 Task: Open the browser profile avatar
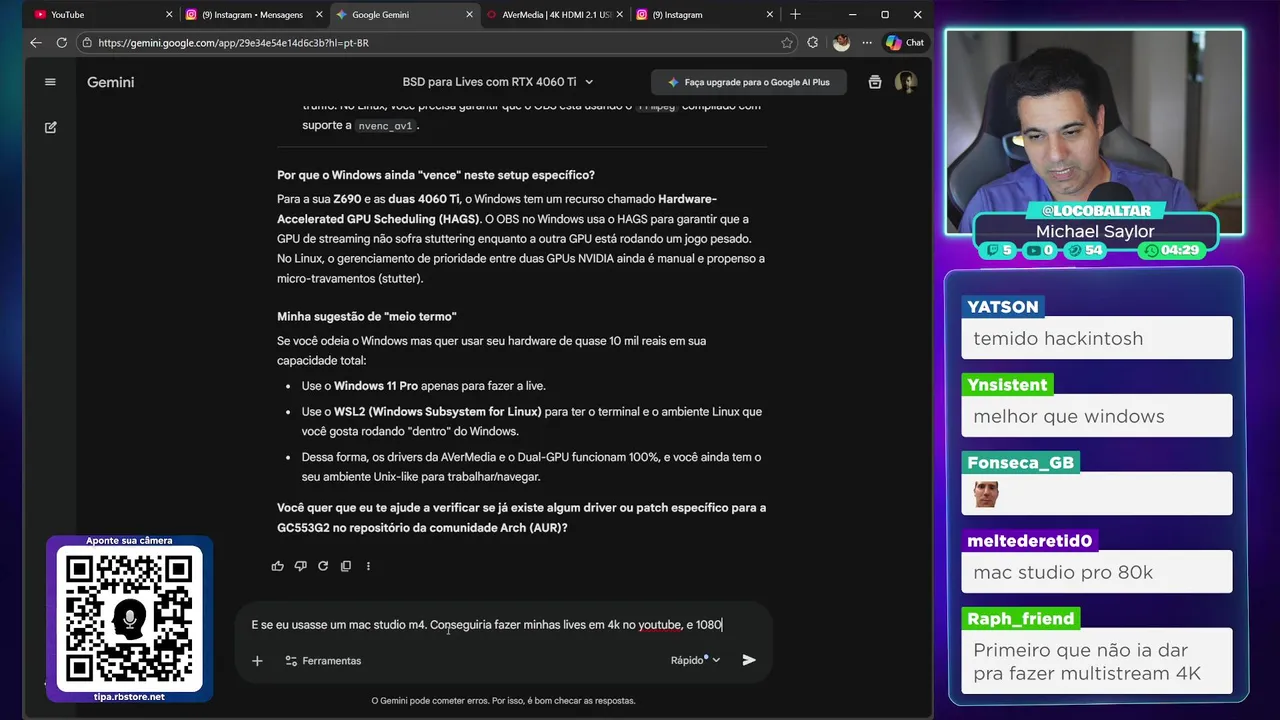tap(841, 43)
